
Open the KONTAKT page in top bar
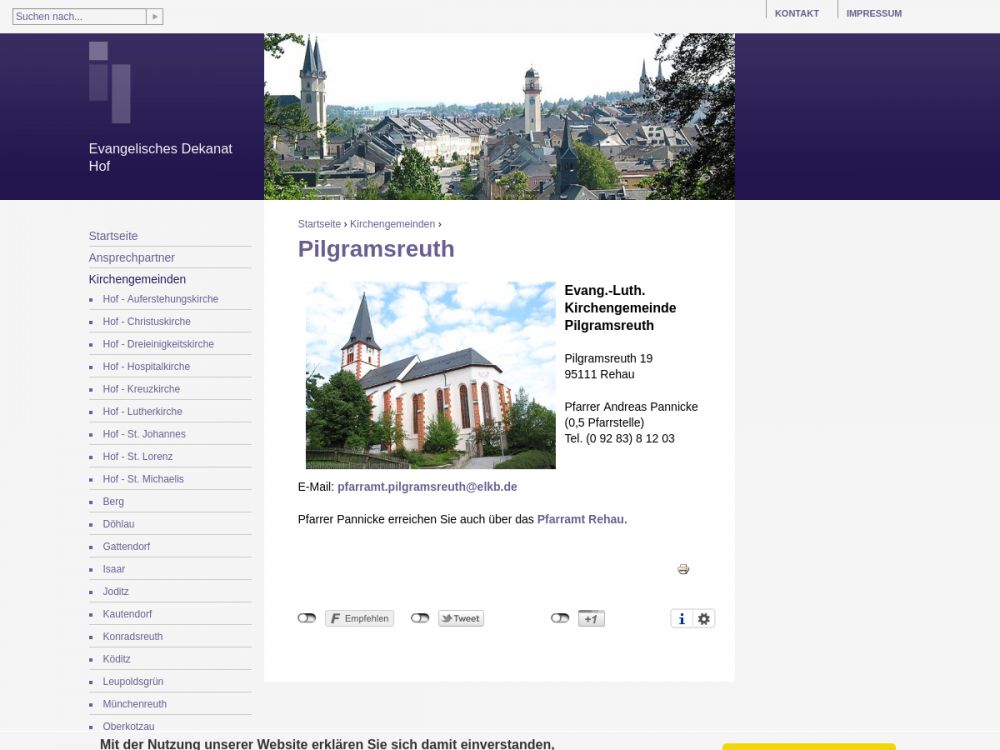click(796, 13)
